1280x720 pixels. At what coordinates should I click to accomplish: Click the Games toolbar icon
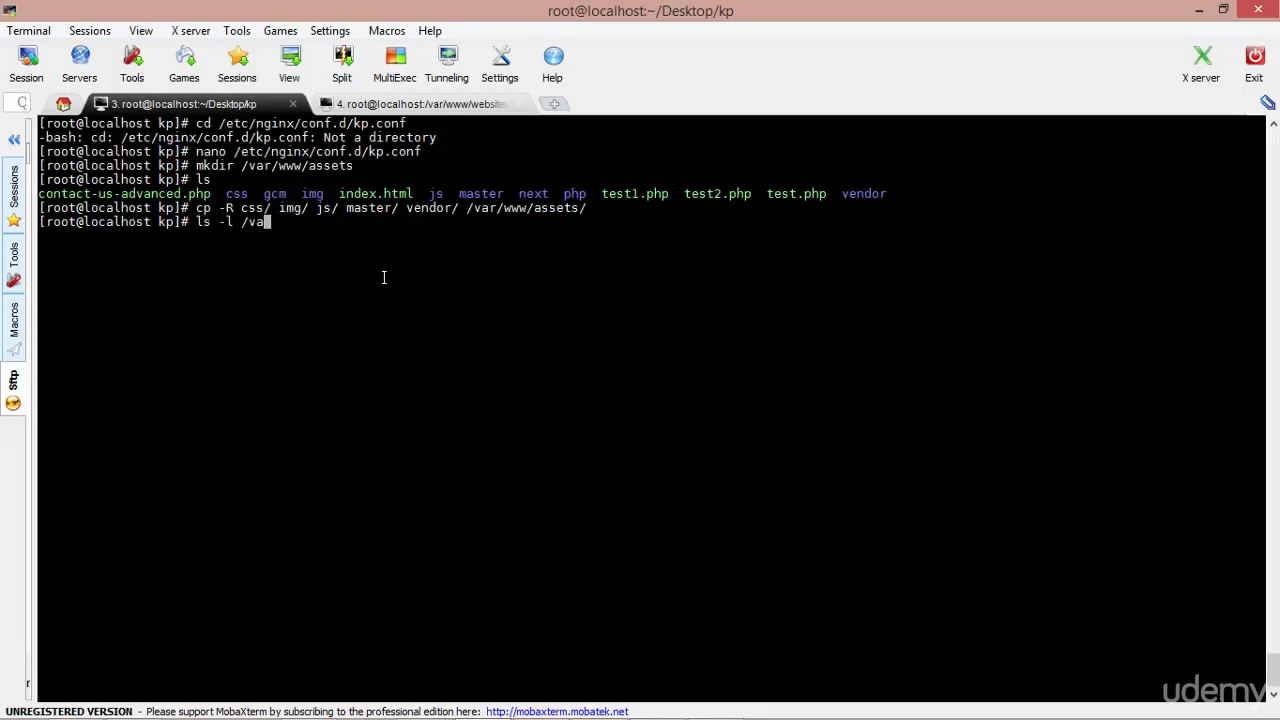[184, 64]
